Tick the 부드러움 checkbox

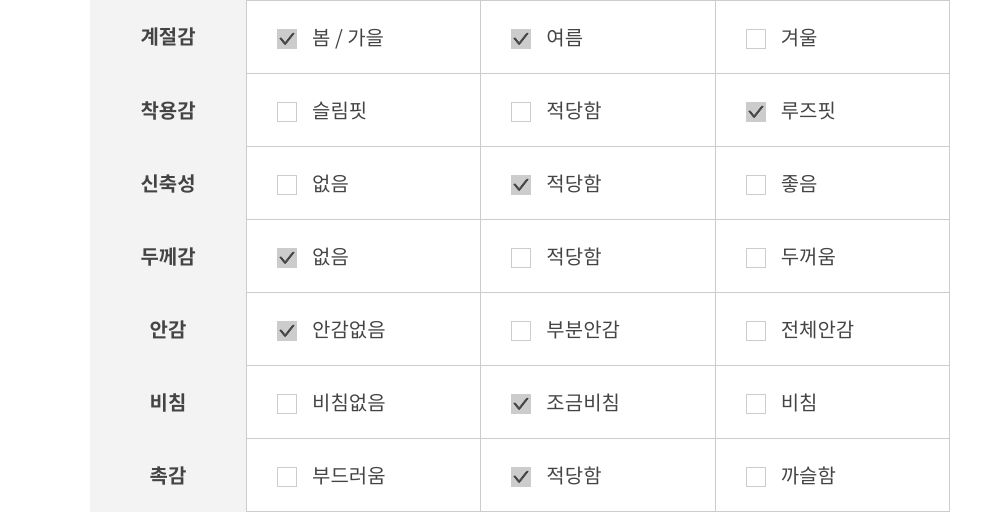287,477
